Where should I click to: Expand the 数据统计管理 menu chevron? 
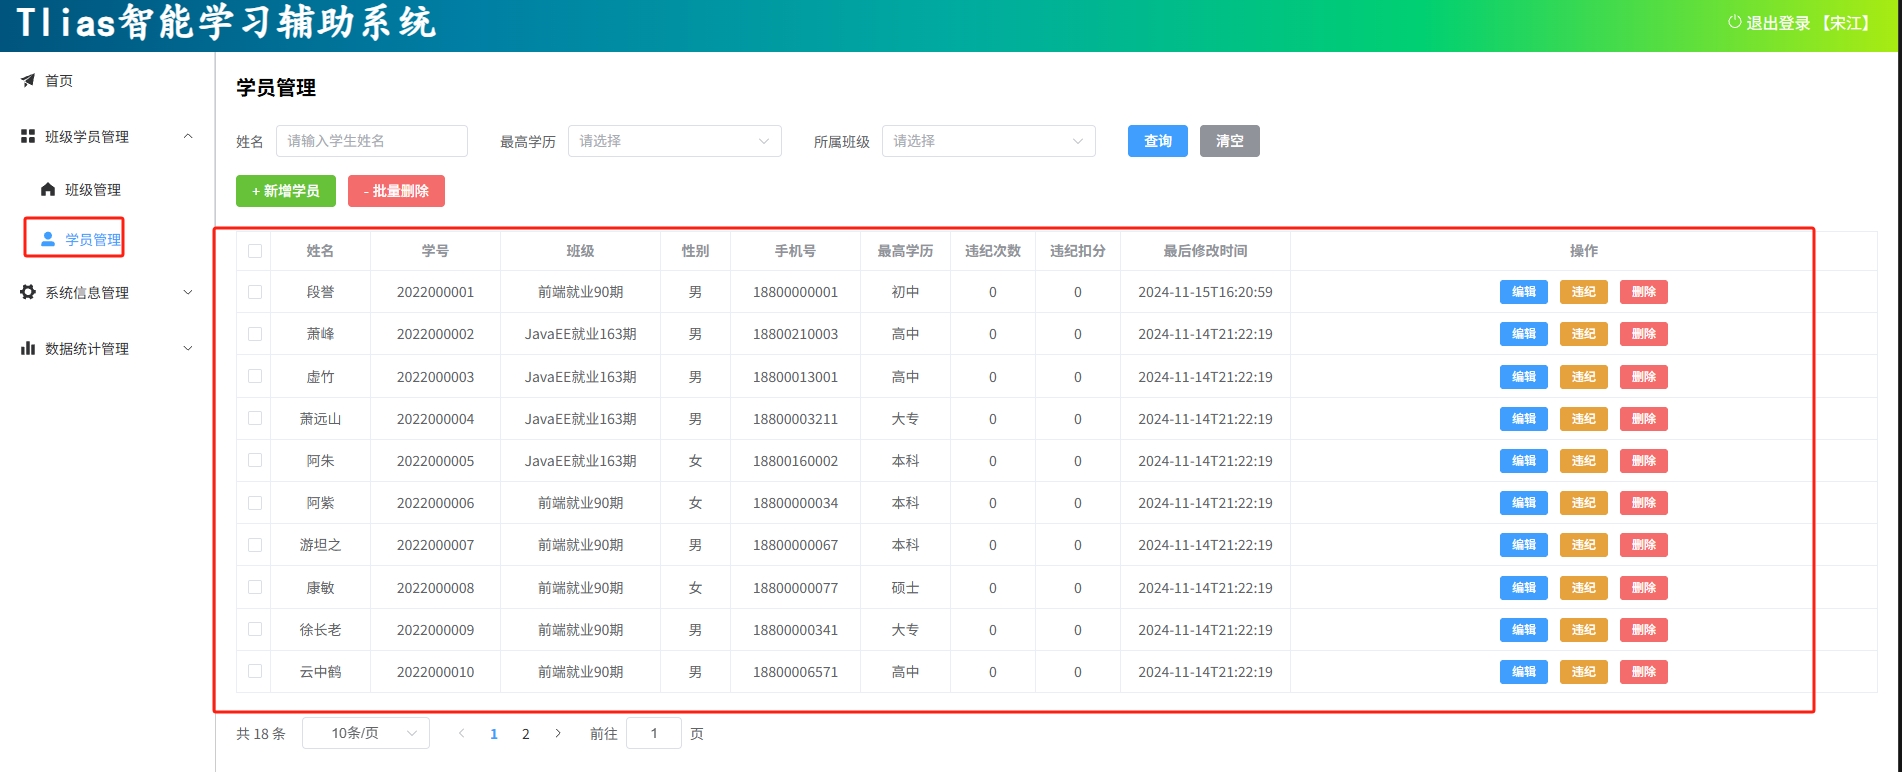tap(188, 348)
